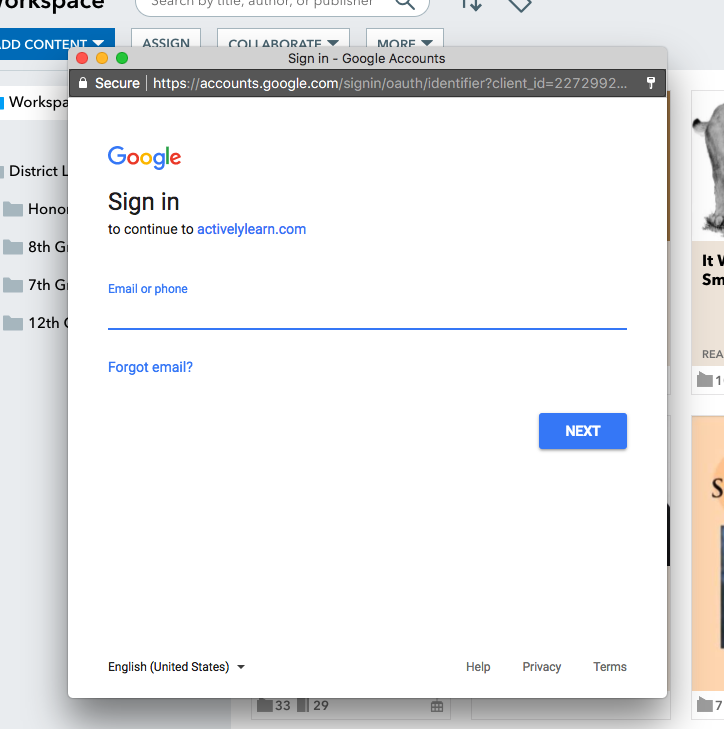Click the sort arrows icon in background toolbar
The image size is (724, 729).
click(471, 5)
